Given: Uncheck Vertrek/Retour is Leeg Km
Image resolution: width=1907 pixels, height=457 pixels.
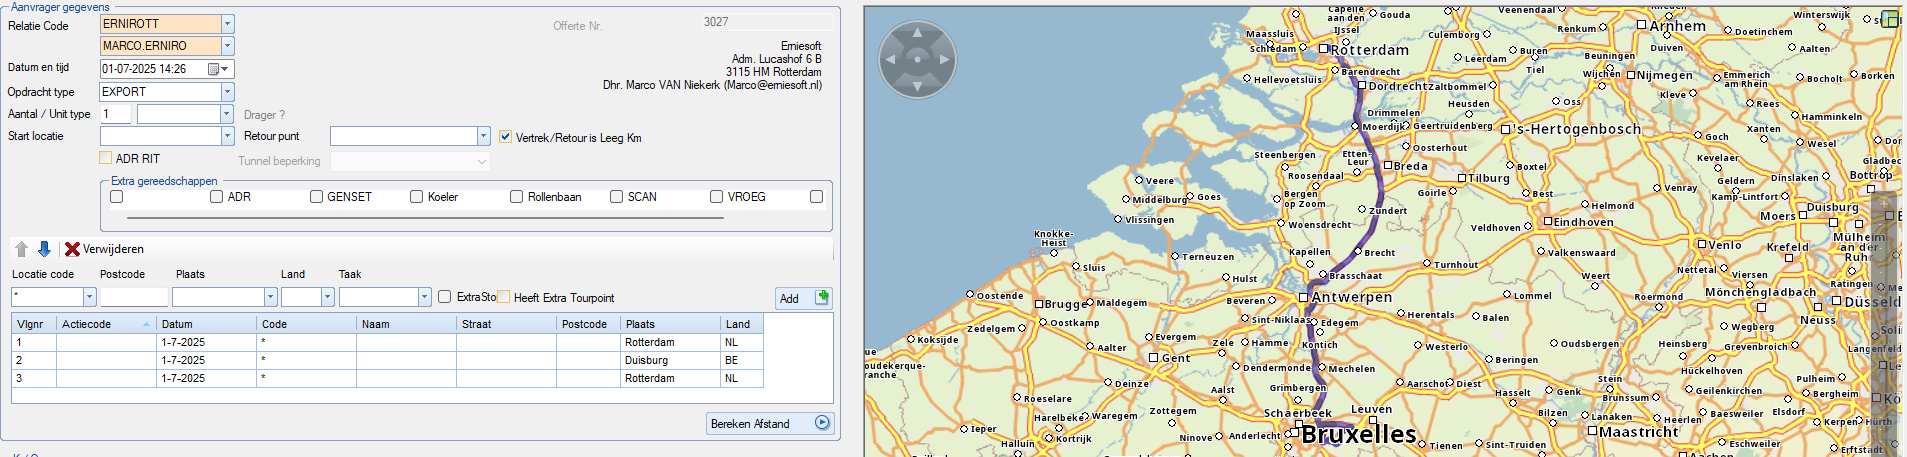Looking at the screenshot, I should pos(505,137).
